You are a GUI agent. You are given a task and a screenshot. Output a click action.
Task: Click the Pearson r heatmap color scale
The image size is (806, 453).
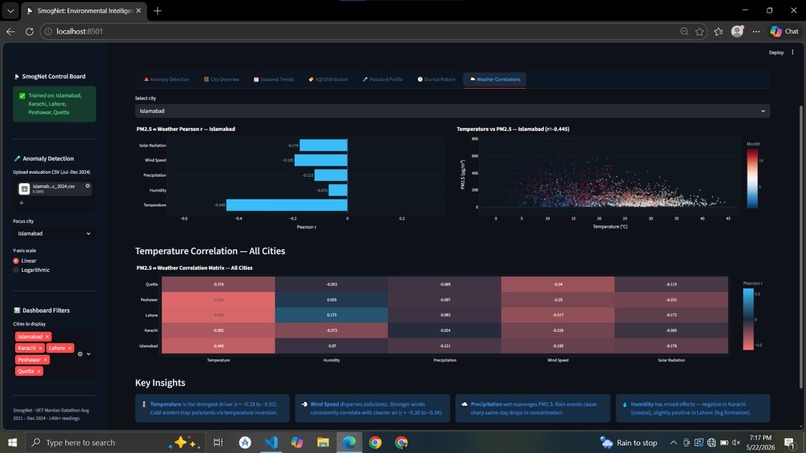coord(748,319)
